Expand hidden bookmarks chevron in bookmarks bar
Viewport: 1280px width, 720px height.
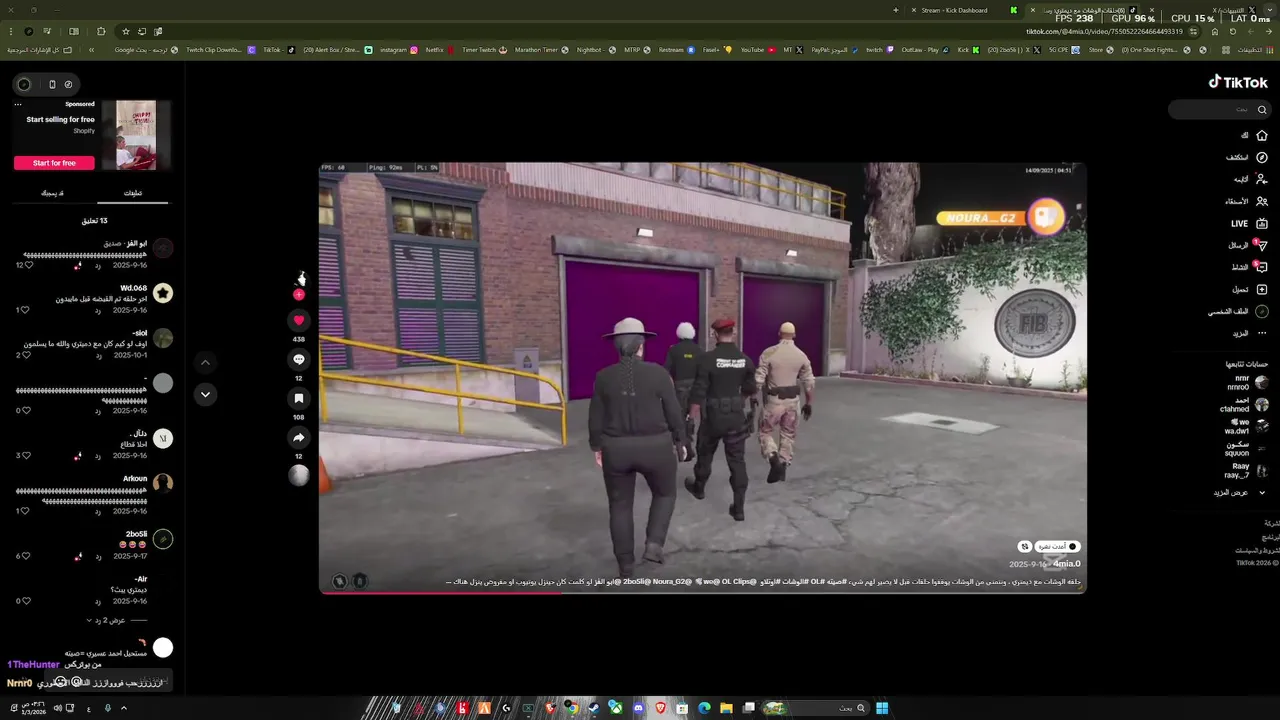coord(92,50)
